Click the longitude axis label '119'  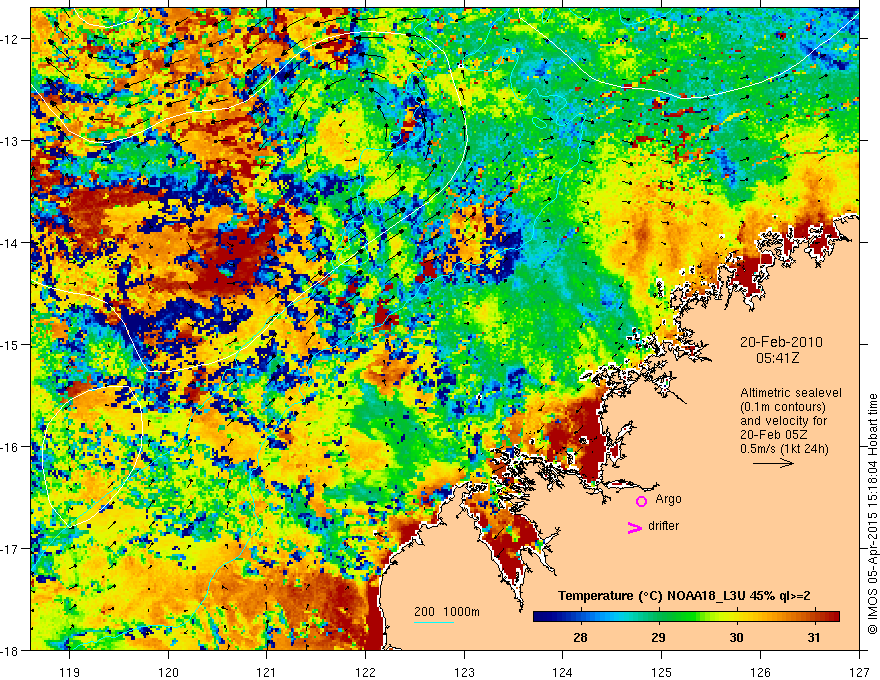pos(69,672)
